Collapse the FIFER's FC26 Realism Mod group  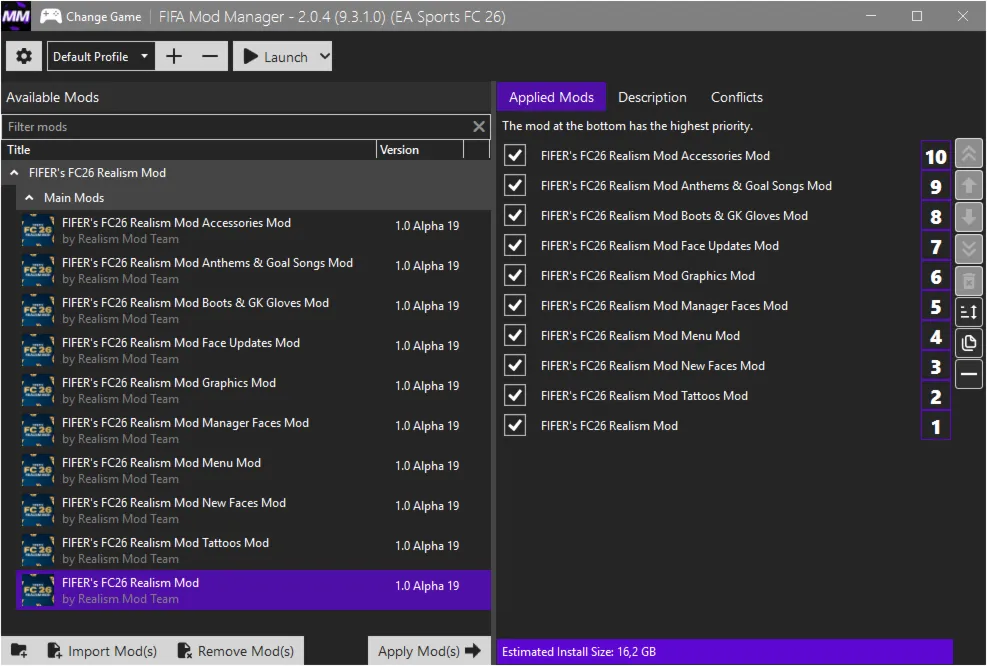click(14, 172)
